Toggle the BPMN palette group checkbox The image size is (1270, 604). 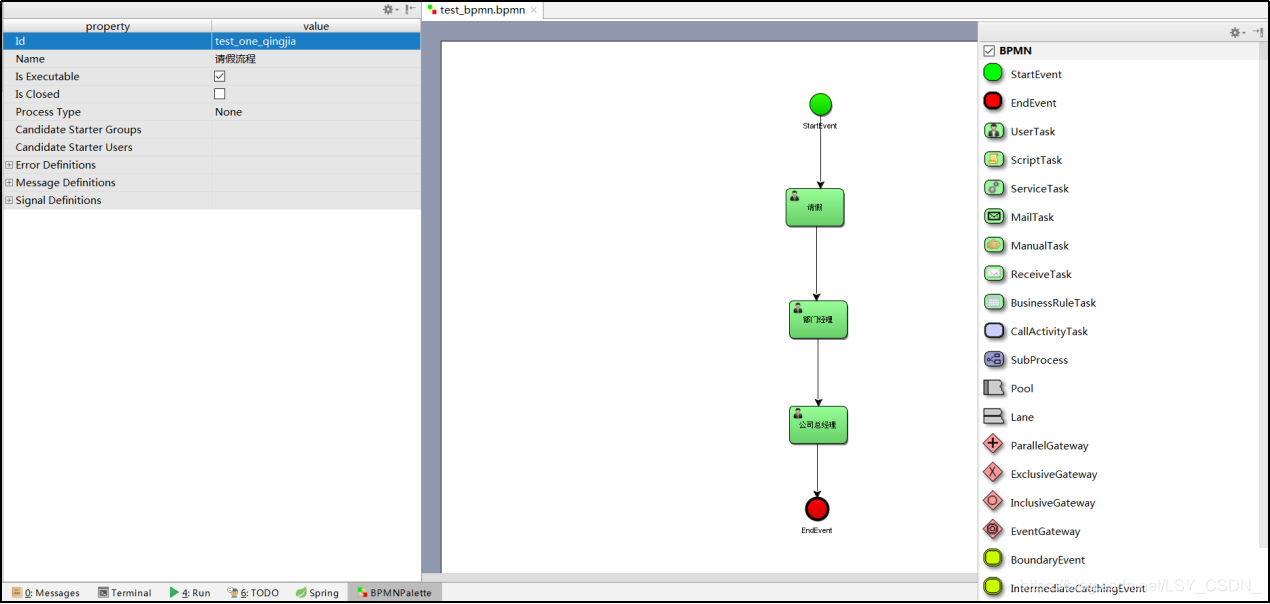[x=989, y=50]
